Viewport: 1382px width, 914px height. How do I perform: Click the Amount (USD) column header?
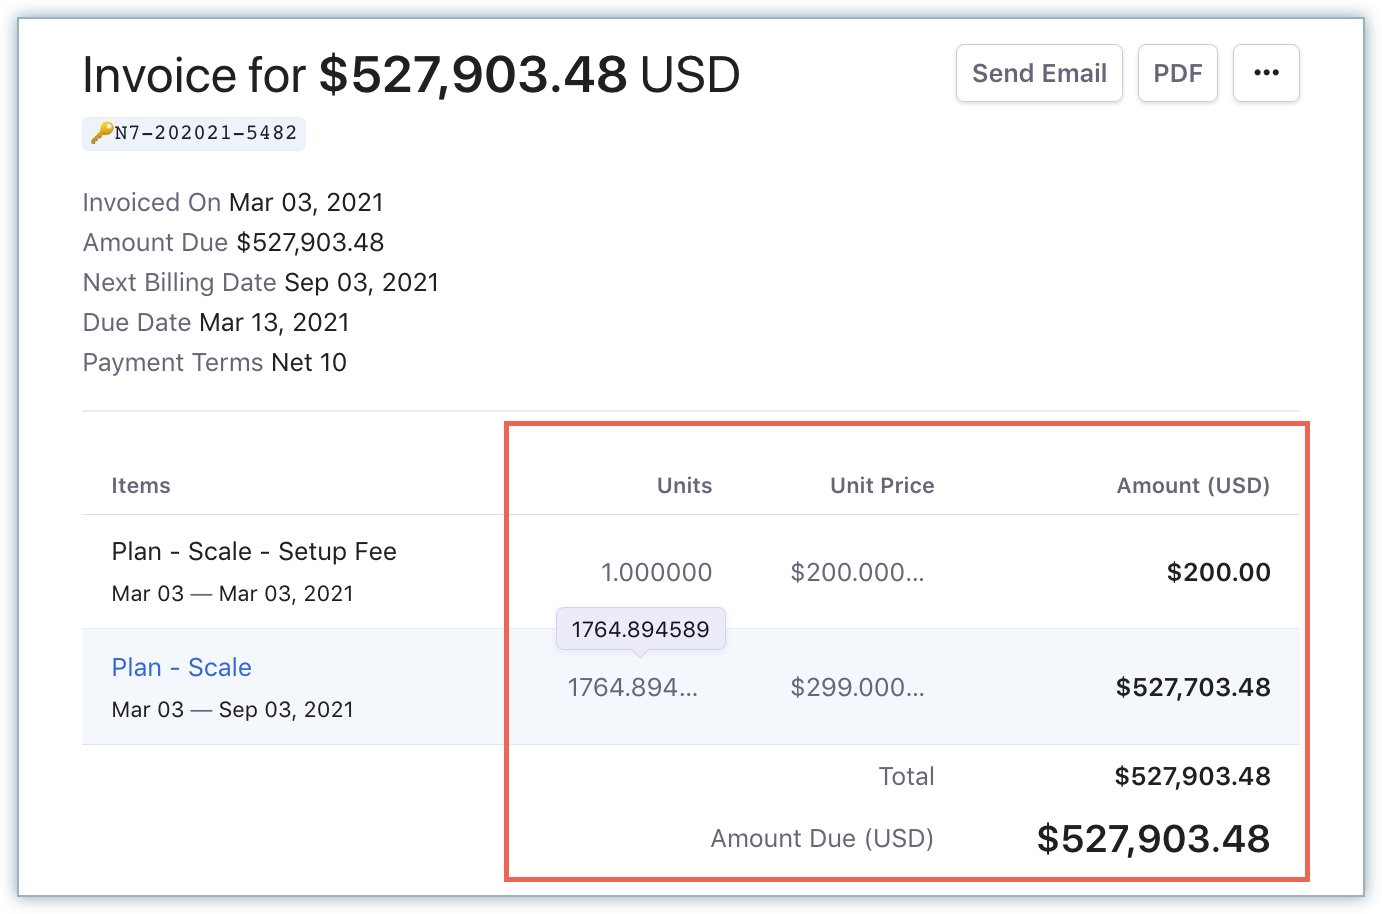click(1193, 486)
